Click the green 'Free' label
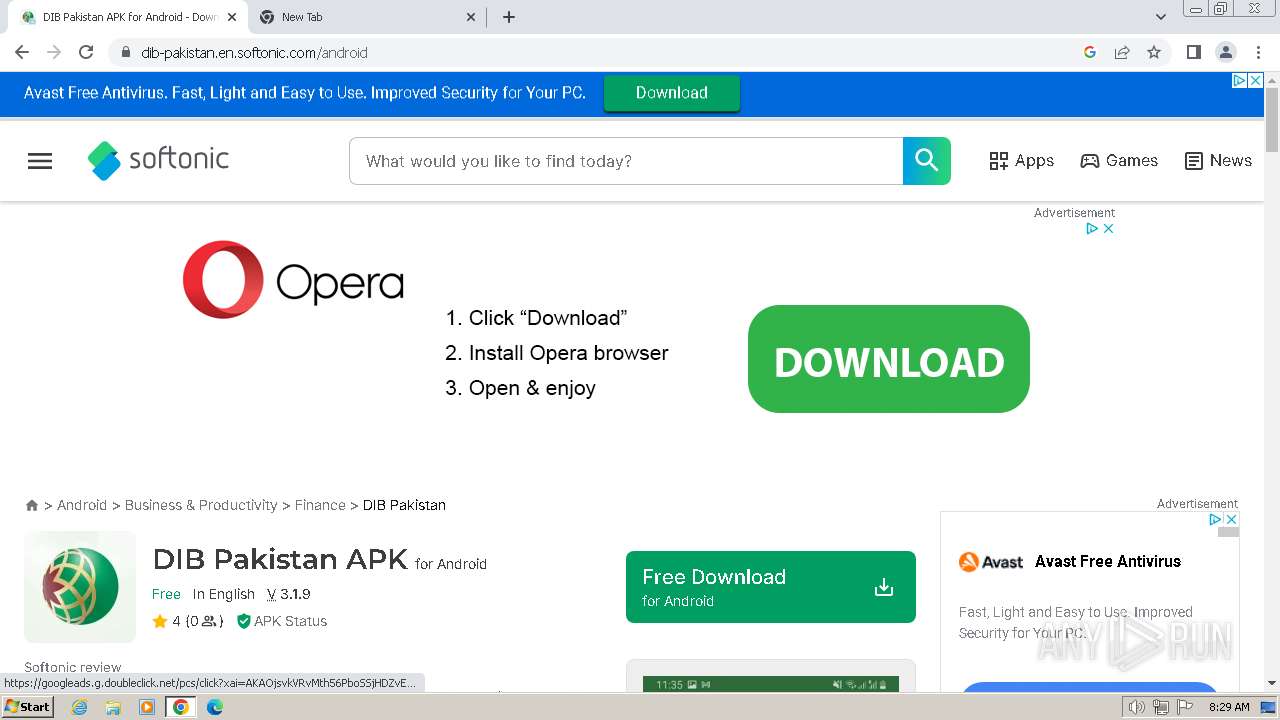Screen dimensions: 1280x720 click(166, 594)
